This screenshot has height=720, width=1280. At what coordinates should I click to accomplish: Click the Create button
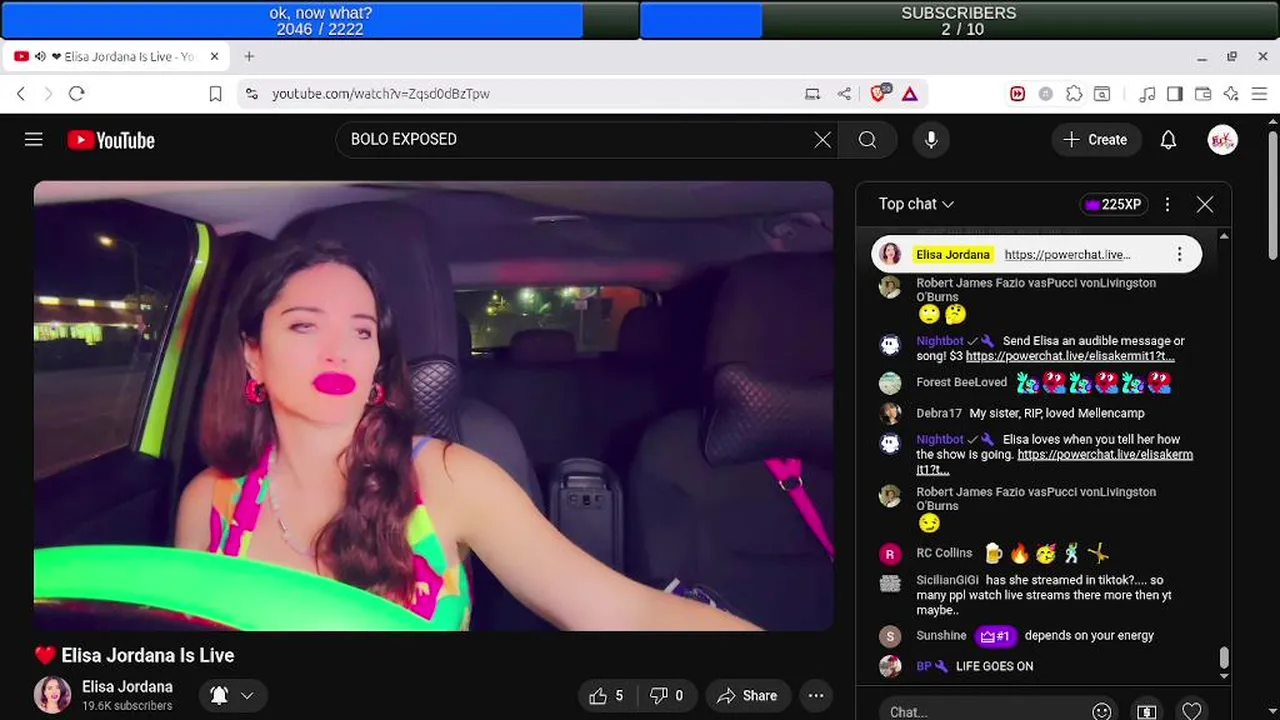pyautogui.click(x=1096, y=140)
